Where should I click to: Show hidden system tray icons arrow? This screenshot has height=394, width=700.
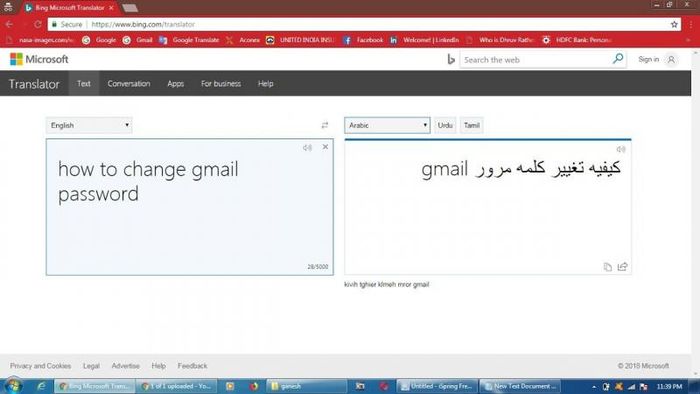[x=594, y=387]
